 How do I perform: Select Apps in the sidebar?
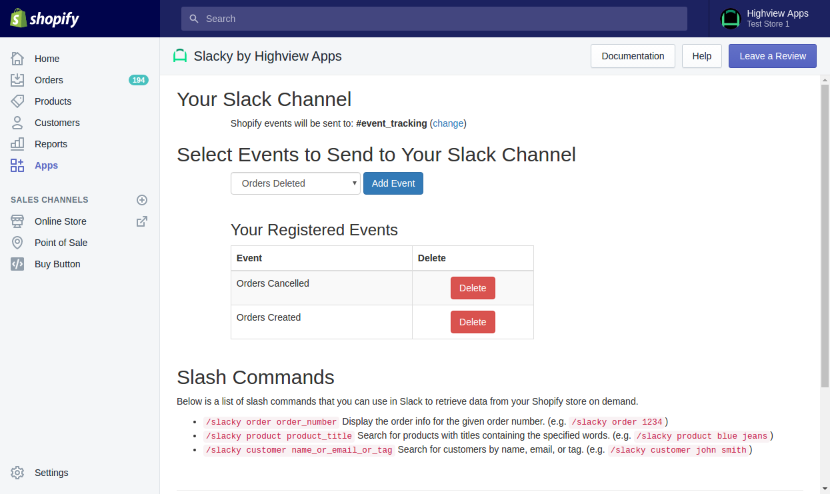[x=46, y=165]
